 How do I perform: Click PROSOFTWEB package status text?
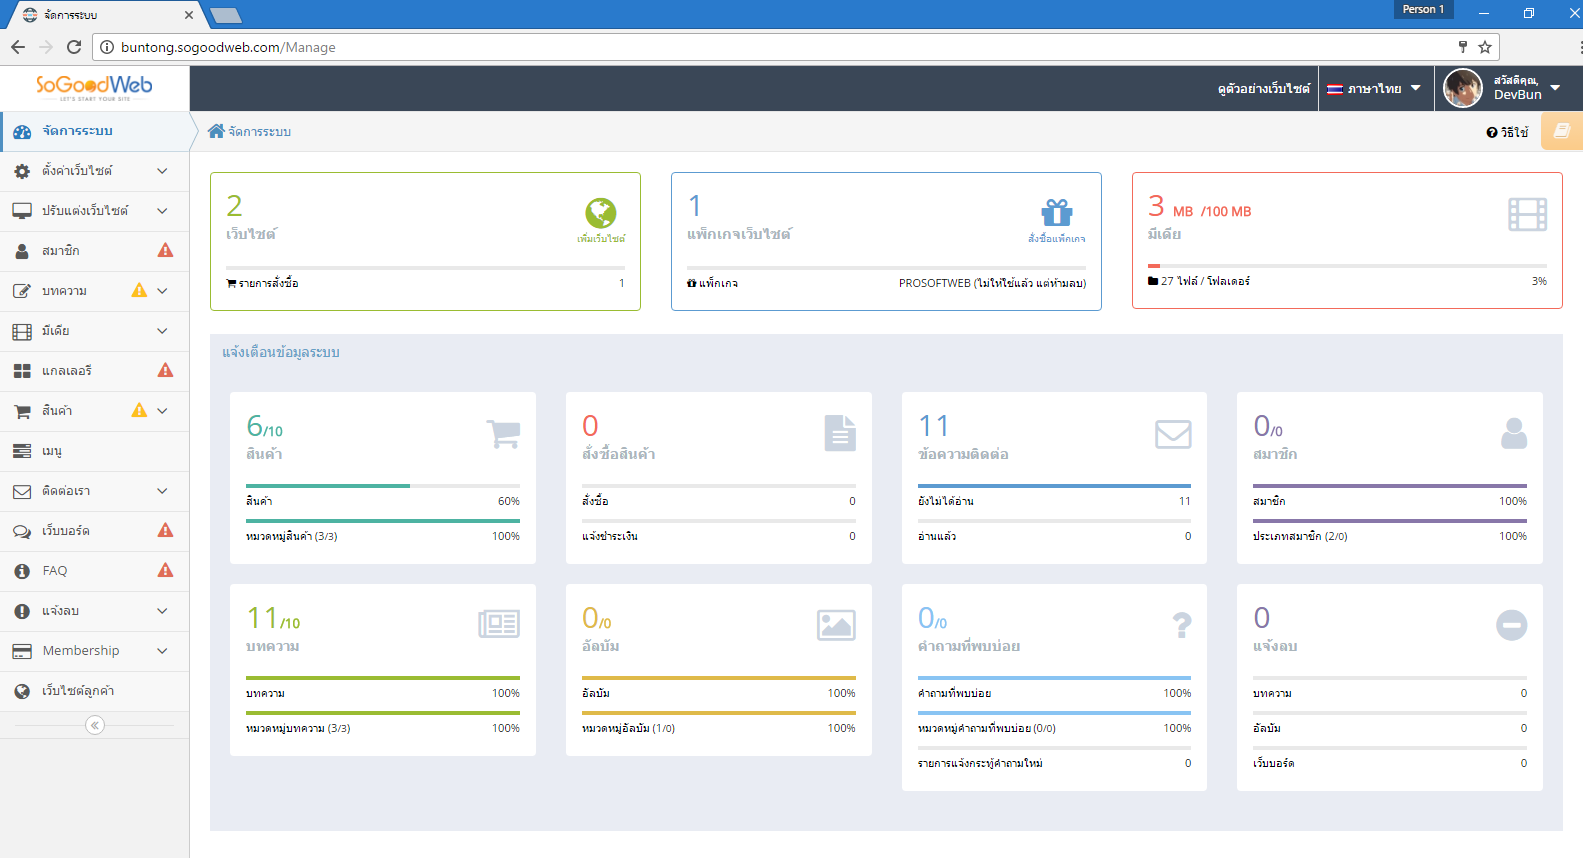pyautogui.click(x=992, y=283)
